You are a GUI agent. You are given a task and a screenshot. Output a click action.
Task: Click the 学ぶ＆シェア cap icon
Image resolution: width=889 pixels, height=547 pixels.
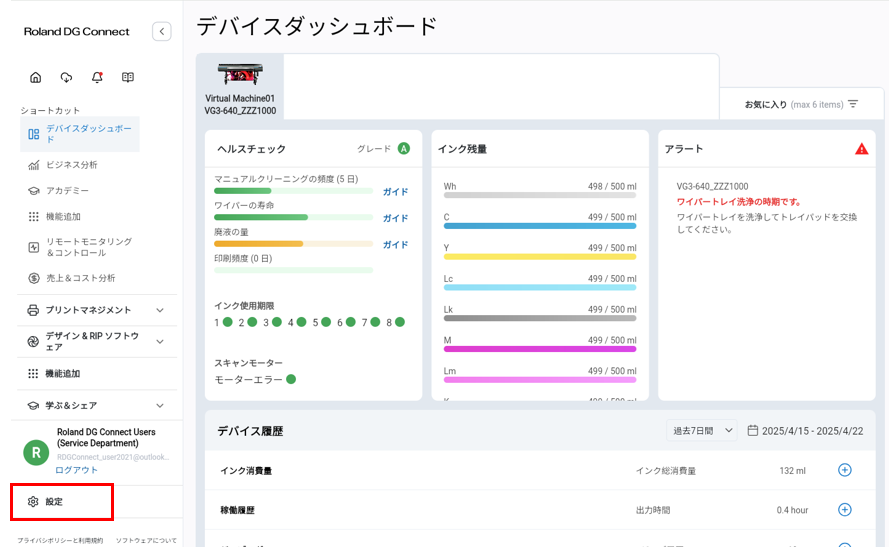[x=33, y=406]
